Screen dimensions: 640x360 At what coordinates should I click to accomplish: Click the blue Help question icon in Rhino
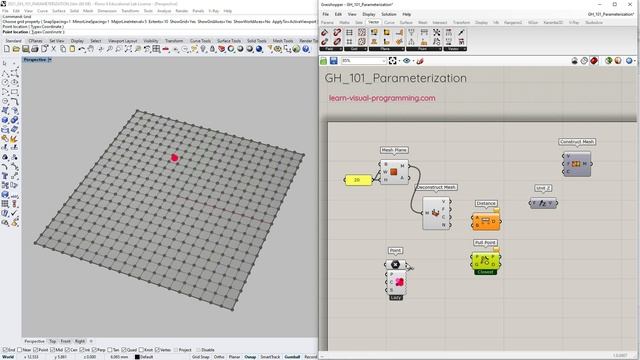(x=306, y=49)
